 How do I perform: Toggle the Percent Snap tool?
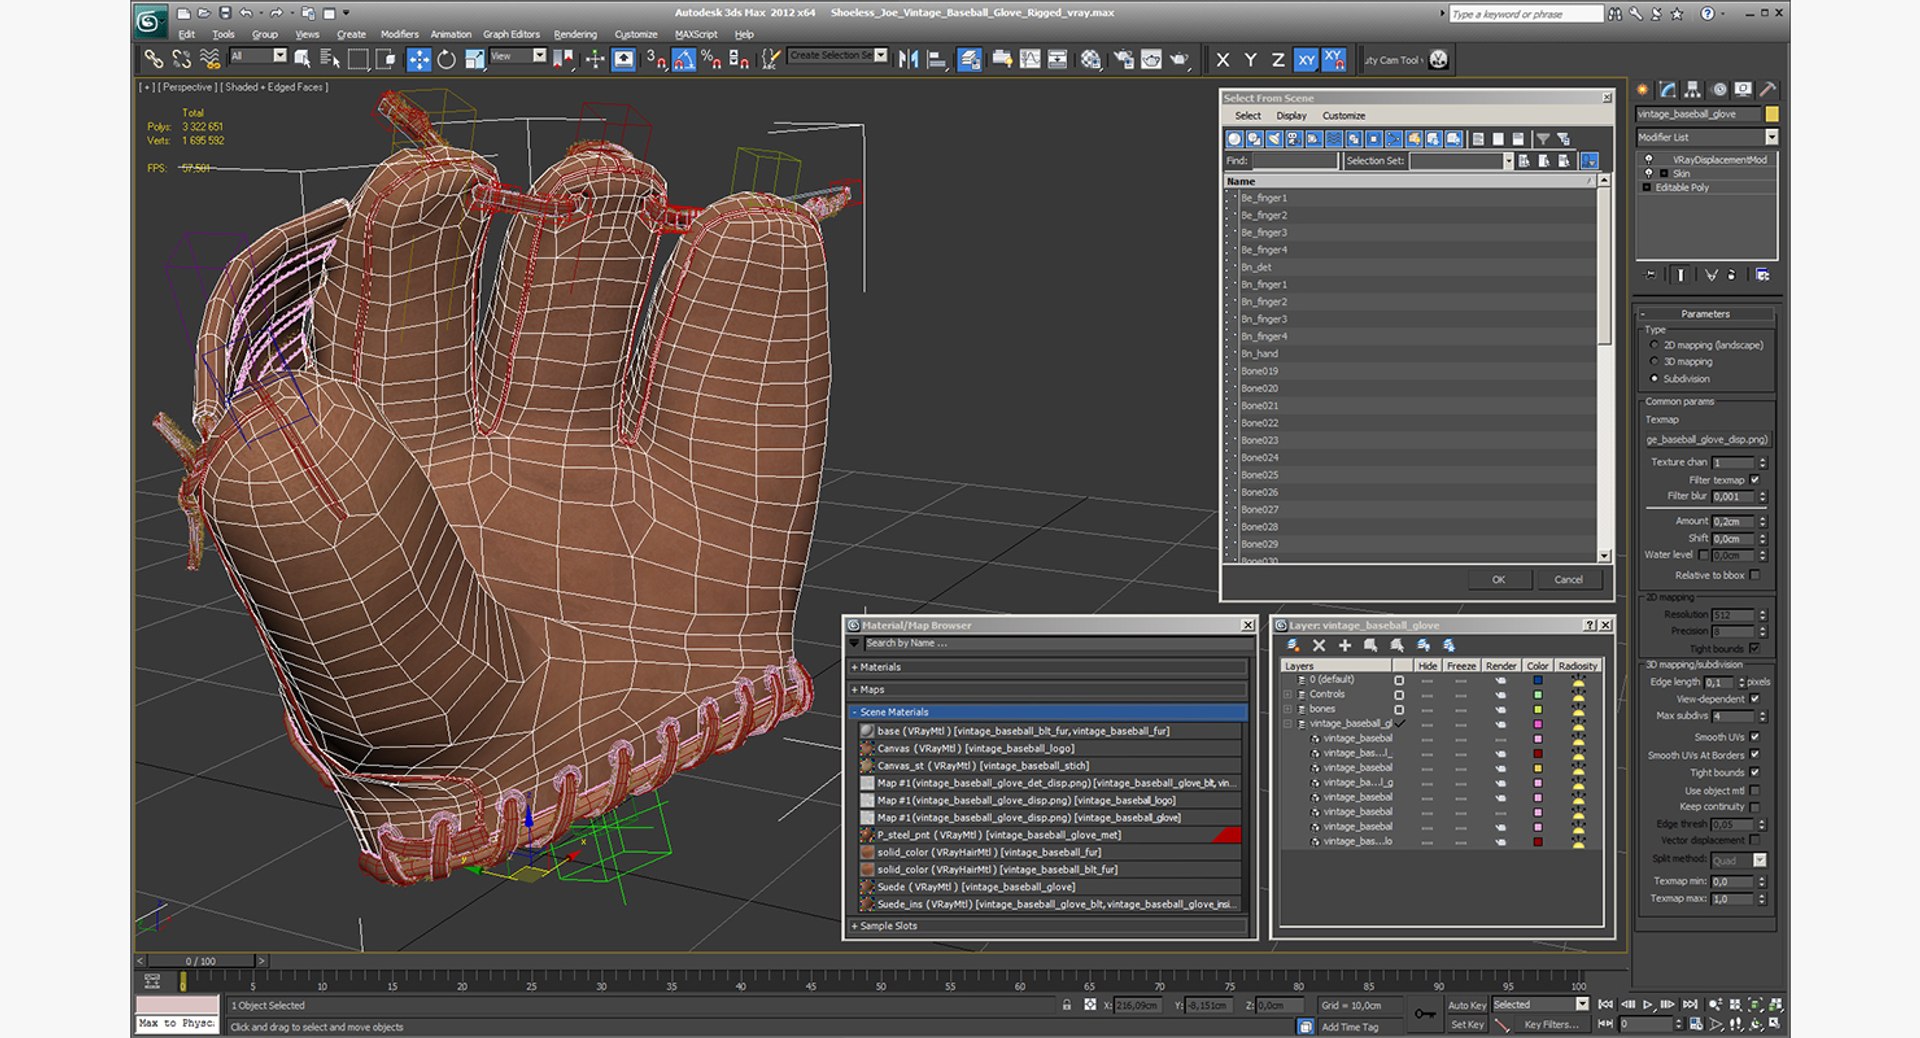pyautogui.click(x=711, y=59)
